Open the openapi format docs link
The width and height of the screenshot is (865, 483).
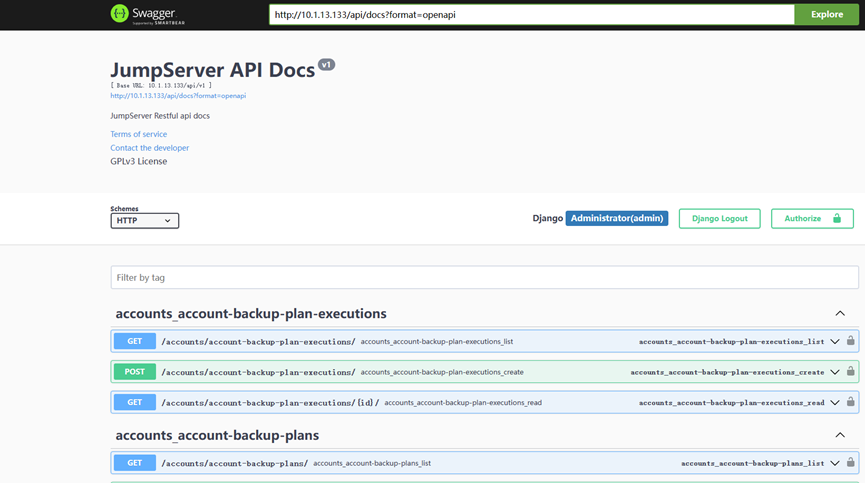click(178, 96)
